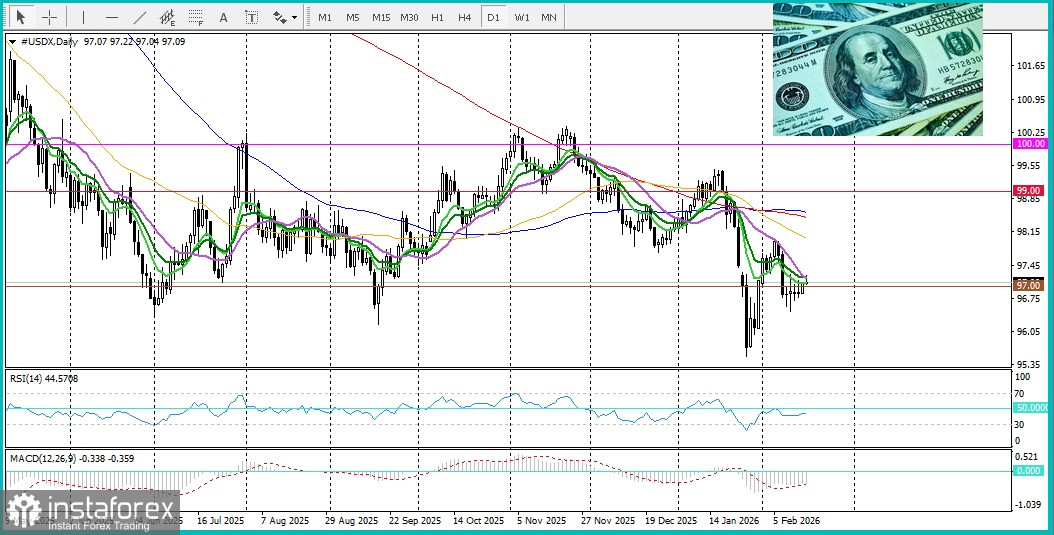The image size is (1054, 535).
Task: Click the H4 timeframe button
Action: tap(464, 17)
